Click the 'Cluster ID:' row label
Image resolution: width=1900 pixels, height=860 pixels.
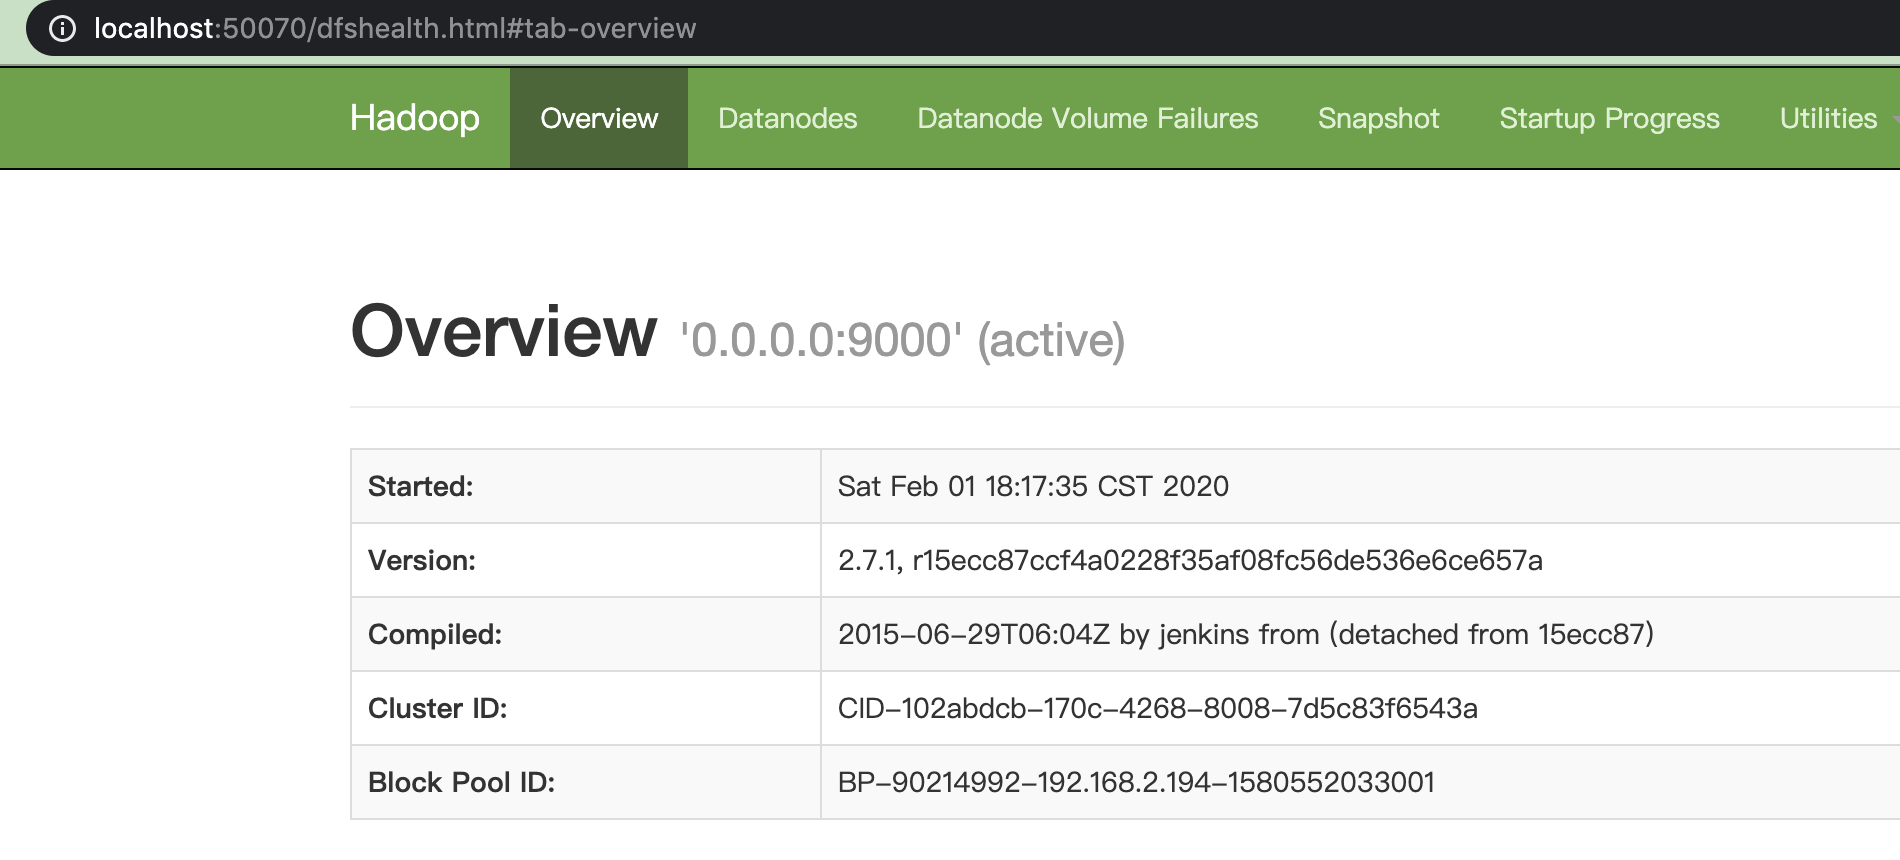pos(437,708)
